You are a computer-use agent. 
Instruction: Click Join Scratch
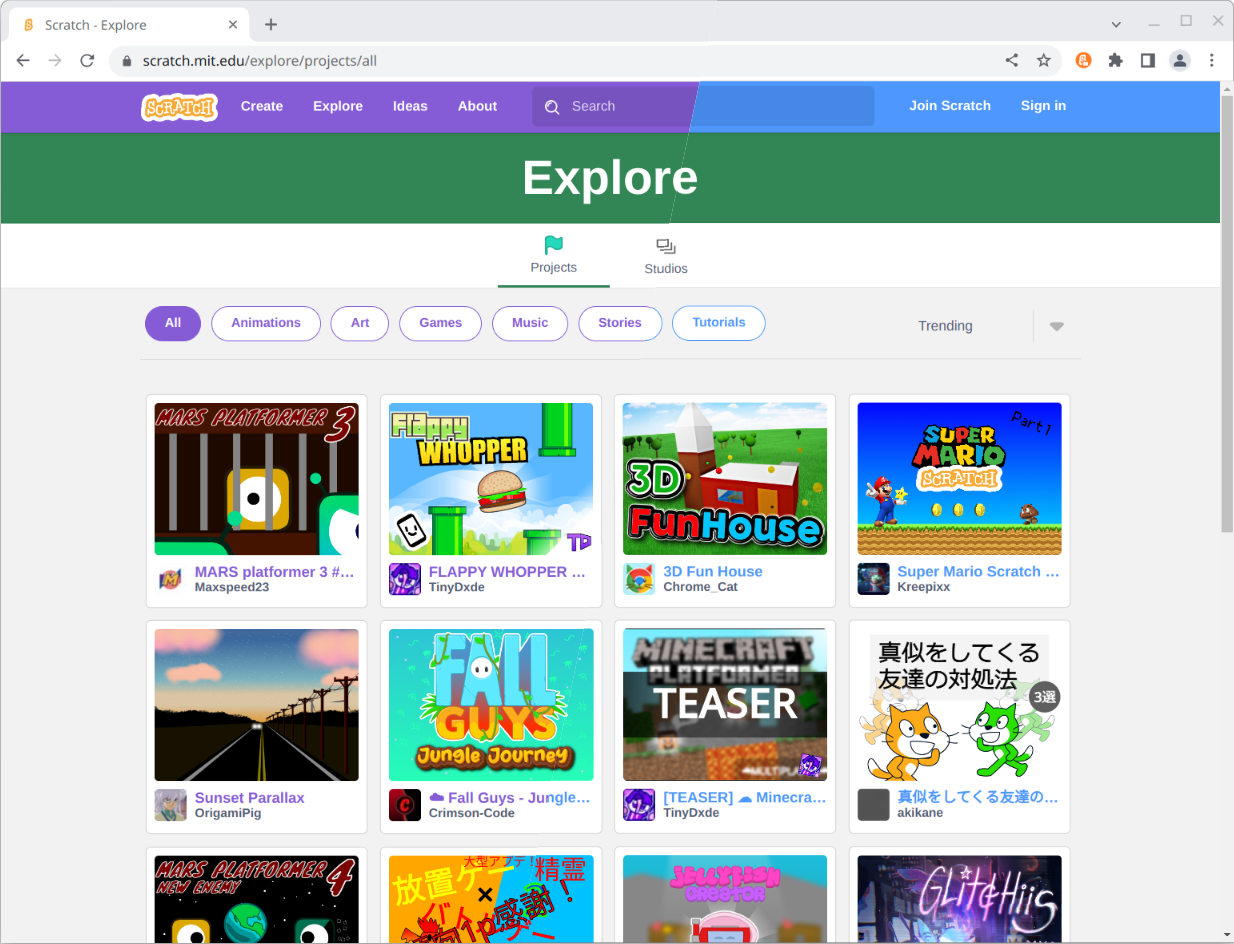950,106
